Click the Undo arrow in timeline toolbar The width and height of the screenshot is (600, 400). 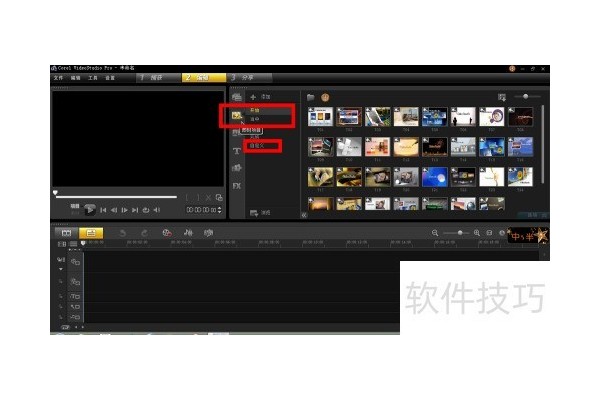pyautogui.click(x=122, y=233)
